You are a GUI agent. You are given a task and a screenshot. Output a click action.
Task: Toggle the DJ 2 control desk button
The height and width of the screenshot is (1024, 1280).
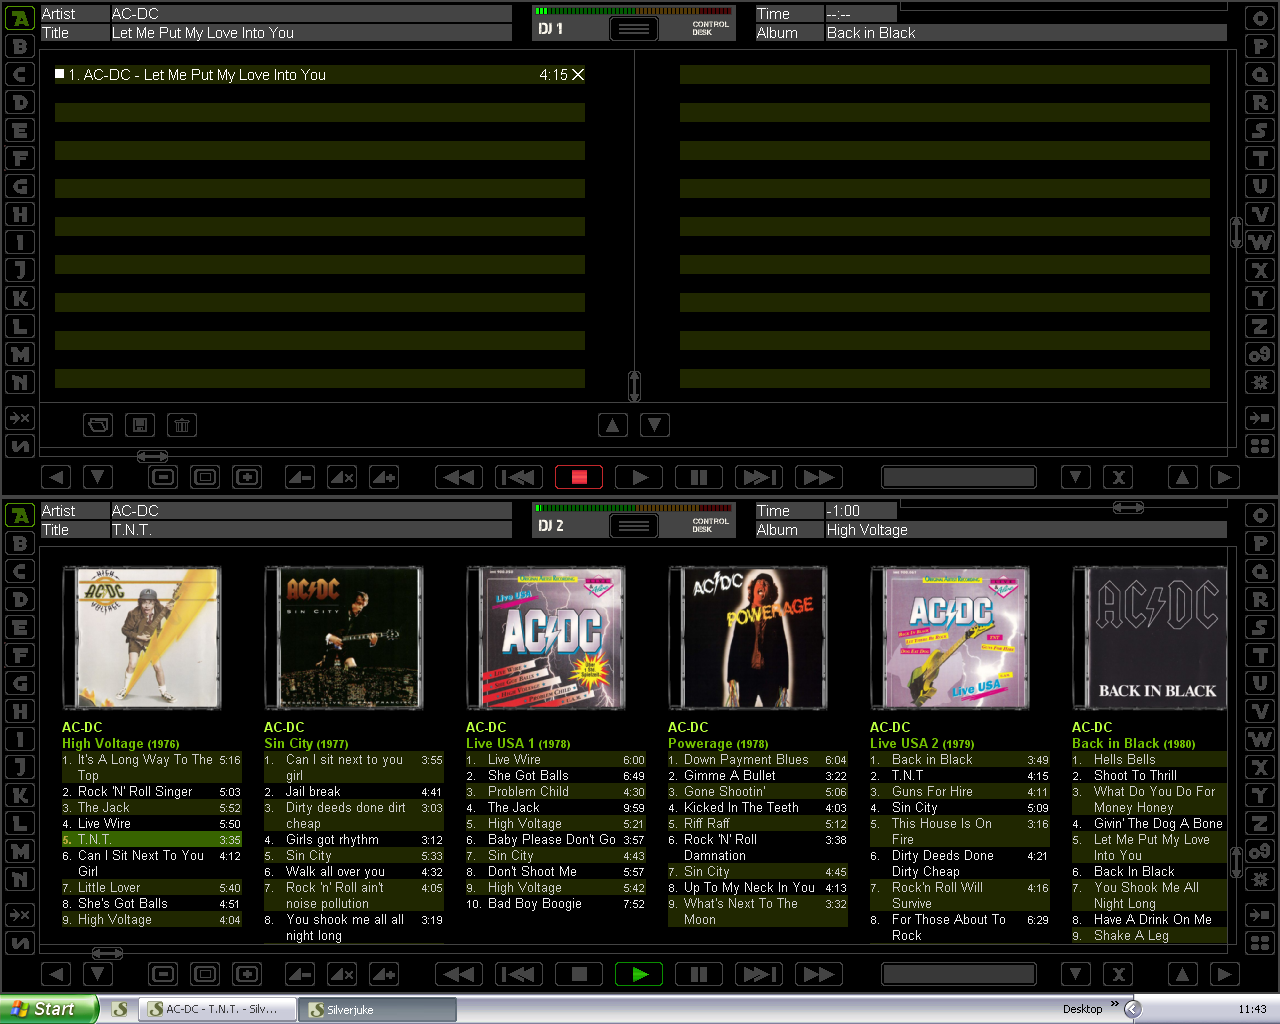[634, 526]
